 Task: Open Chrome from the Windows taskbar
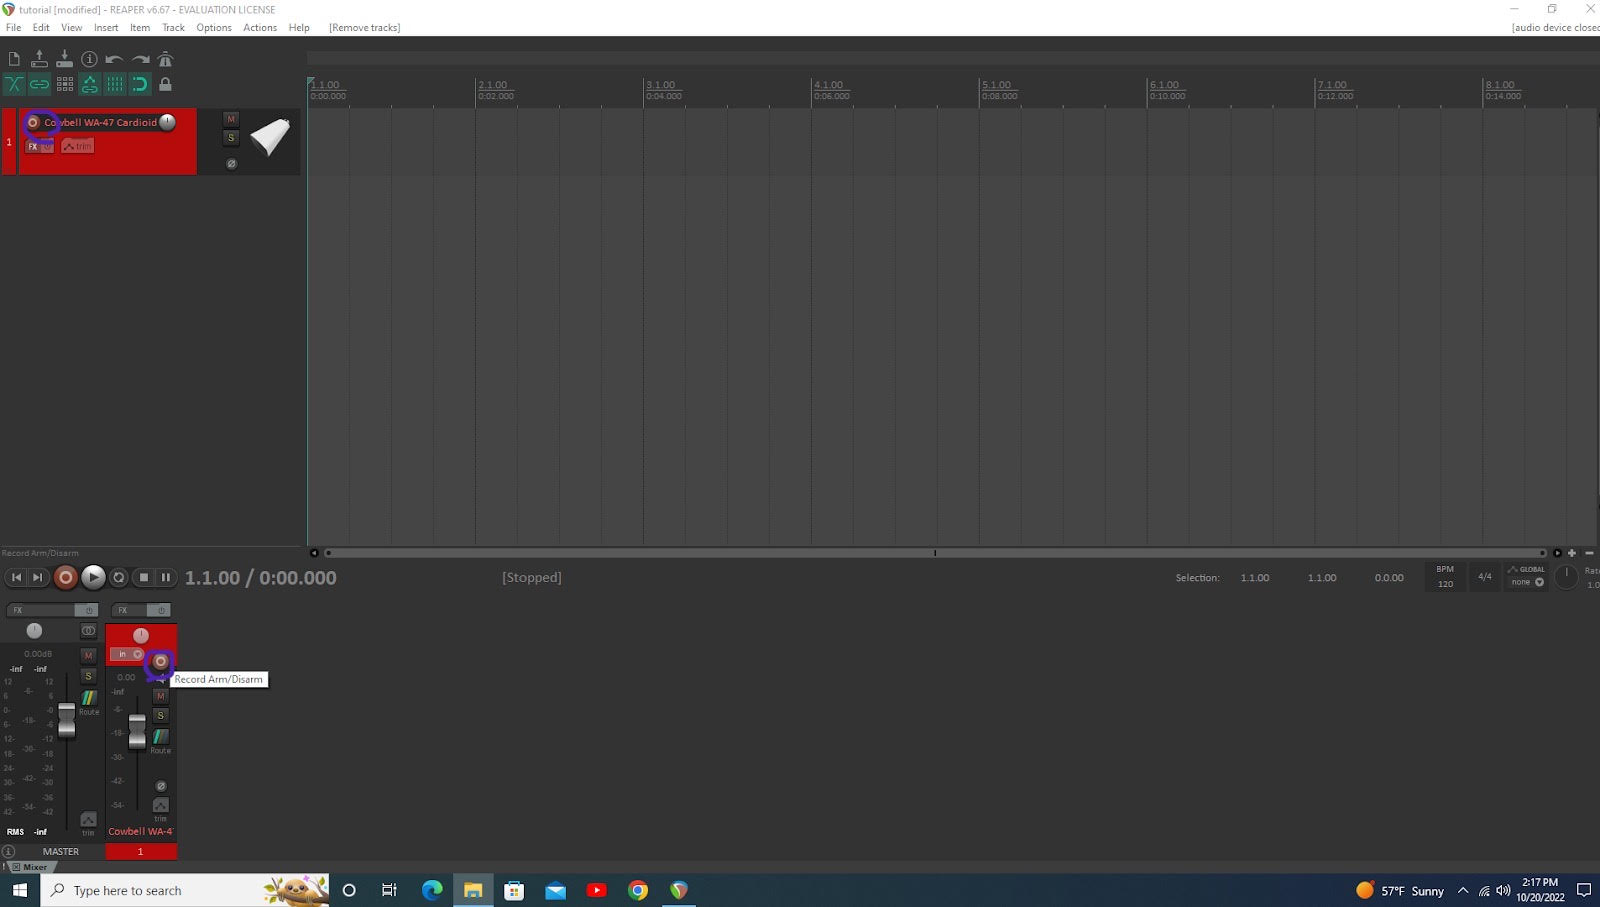pos(638,890)
